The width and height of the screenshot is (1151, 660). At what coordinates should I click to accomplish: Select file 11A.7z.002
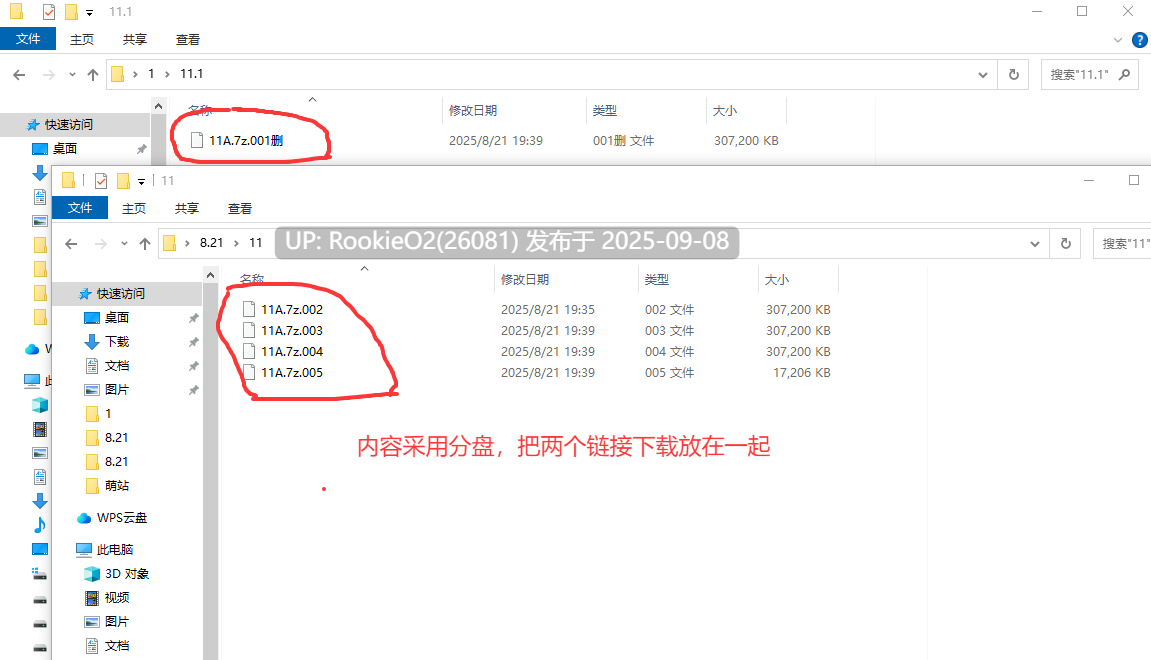coord(292,309)
